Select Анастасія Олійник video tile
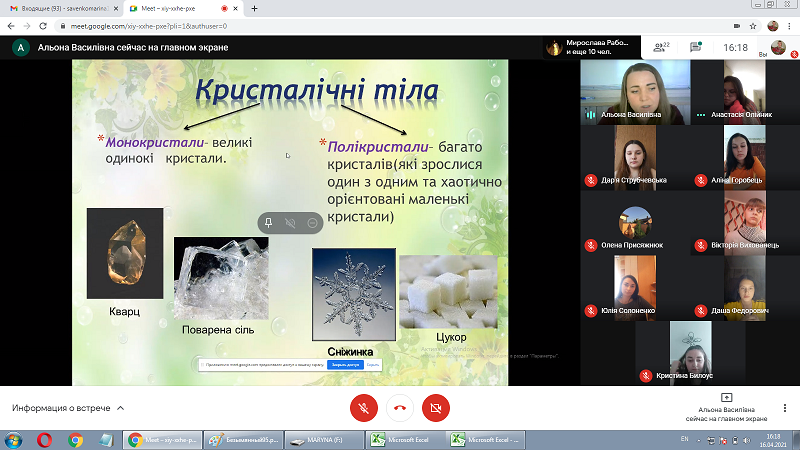The image size is (800, 450). tap(745, 92)
